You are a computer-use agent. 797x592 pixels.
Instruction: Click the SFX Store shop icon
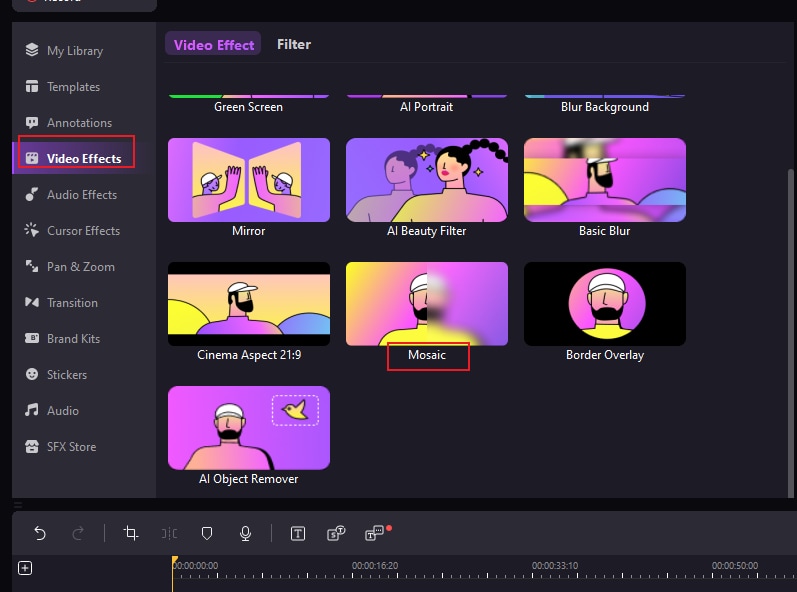coord(32,447)
